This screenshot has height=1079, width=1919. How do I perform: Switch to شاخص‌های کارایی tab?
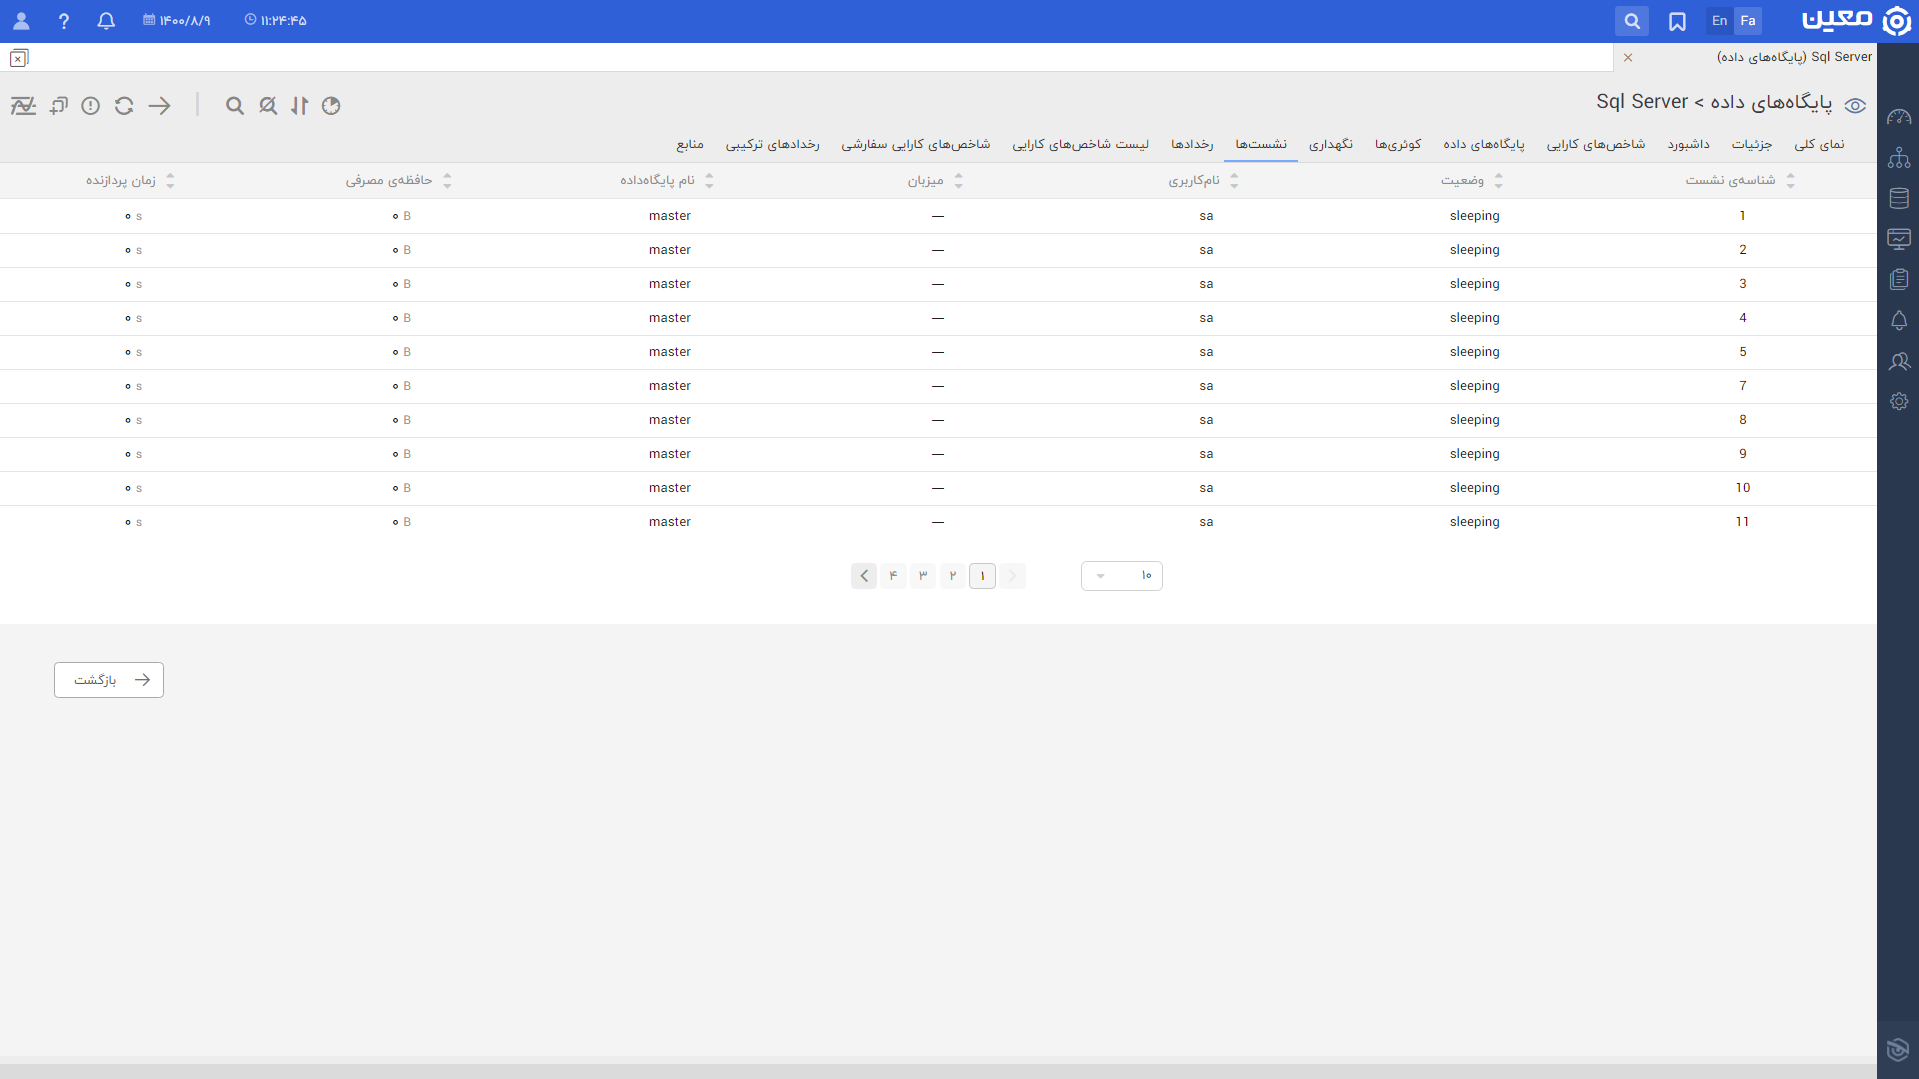(1596, 145)
